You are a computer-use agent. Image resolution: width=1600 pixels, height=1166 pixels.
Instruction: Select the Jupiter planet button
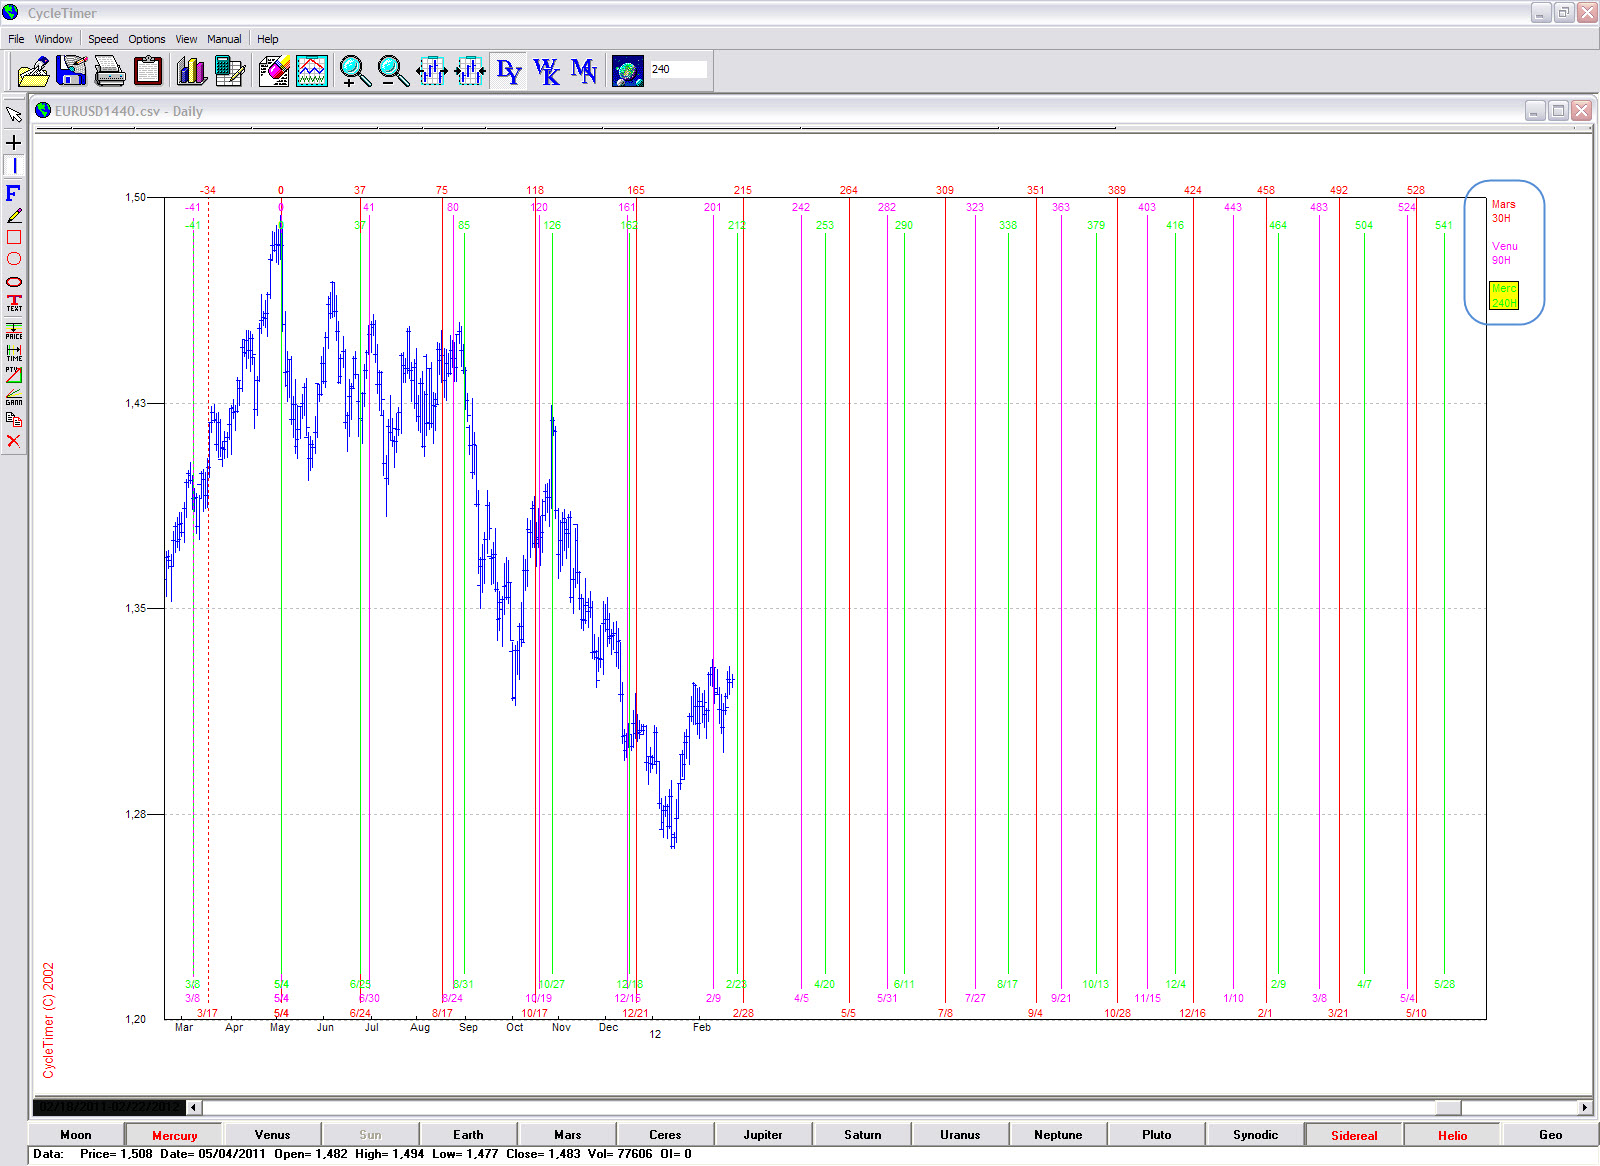coord(762,1135)
